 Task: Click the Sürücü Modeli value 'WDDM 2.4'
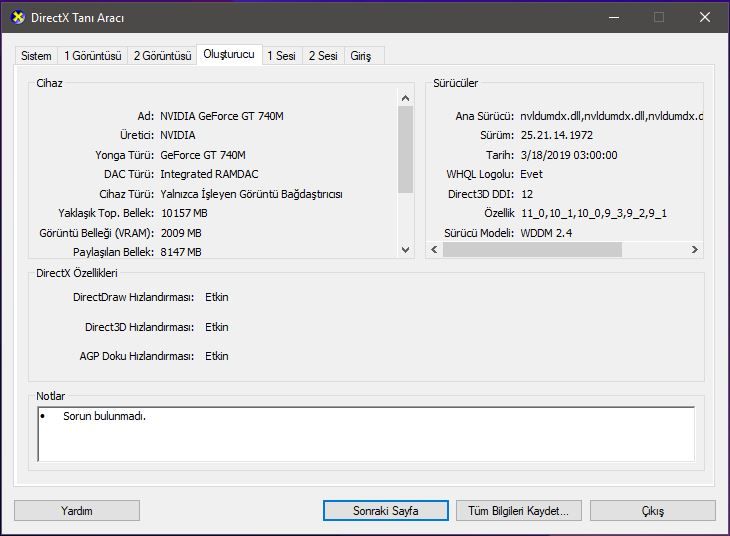[546, 233]
